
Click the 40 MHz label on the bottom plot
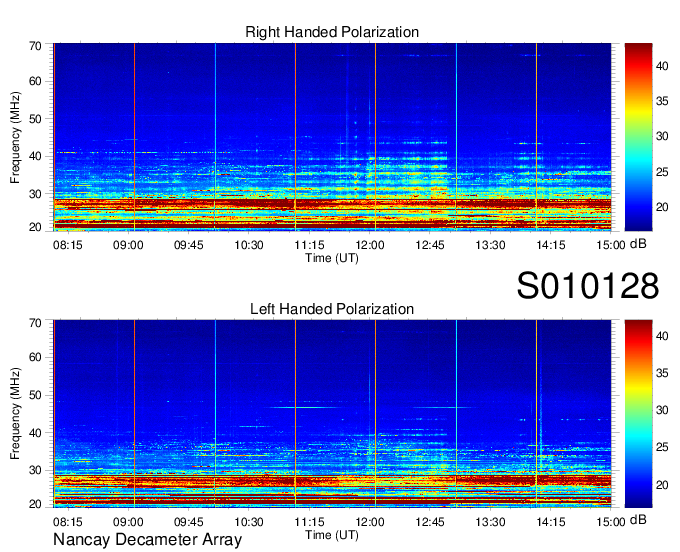point(35,433)
